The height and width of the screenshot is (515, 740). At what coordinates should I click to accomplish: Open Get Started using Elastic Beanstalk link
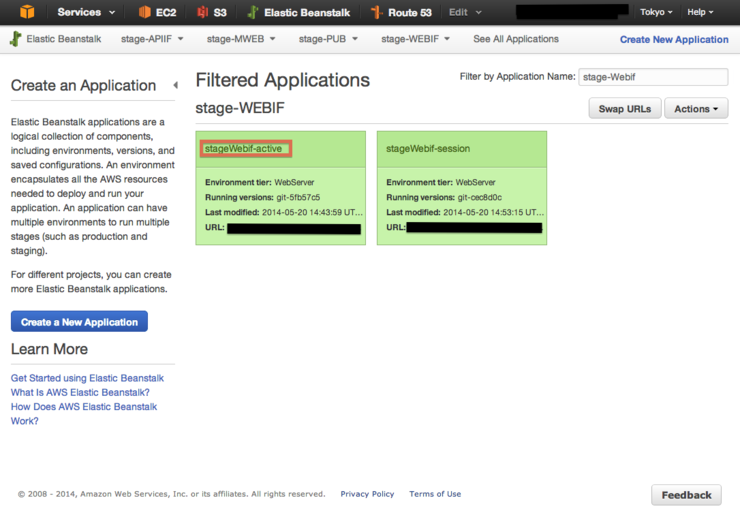point(87,378)
